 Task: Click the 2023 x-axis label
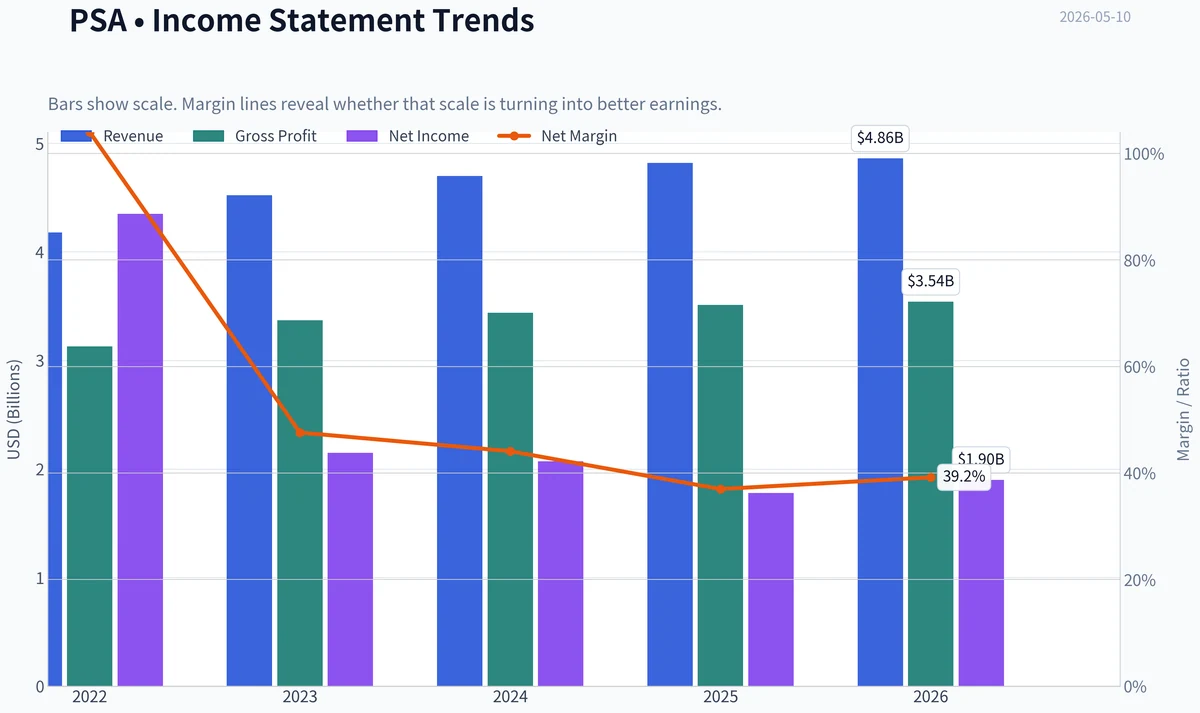300,697
